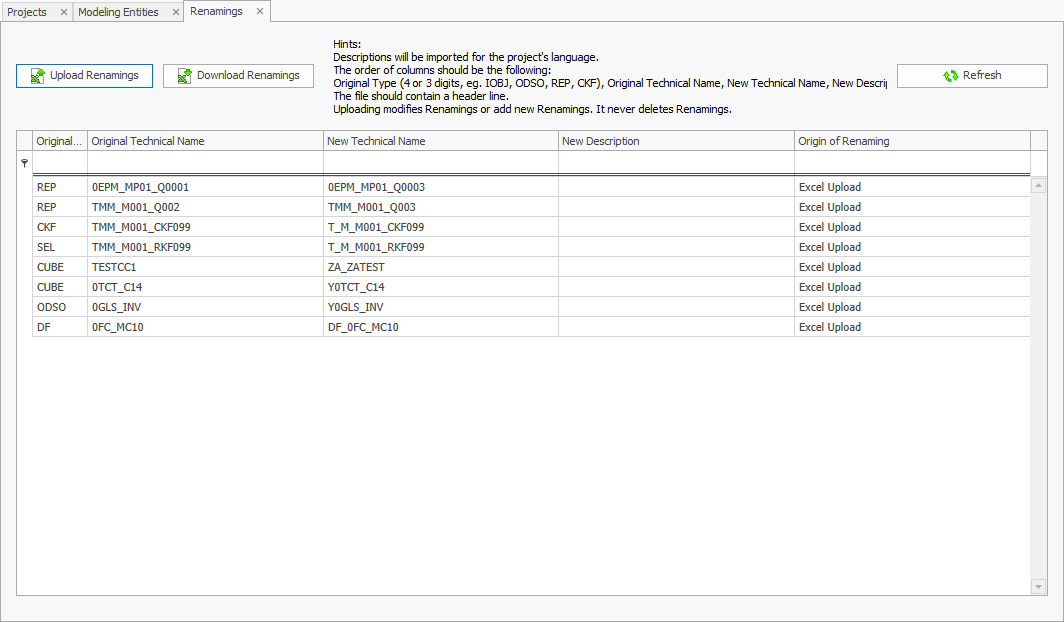Switch to the Modeling Entities tab

point(120,11)
